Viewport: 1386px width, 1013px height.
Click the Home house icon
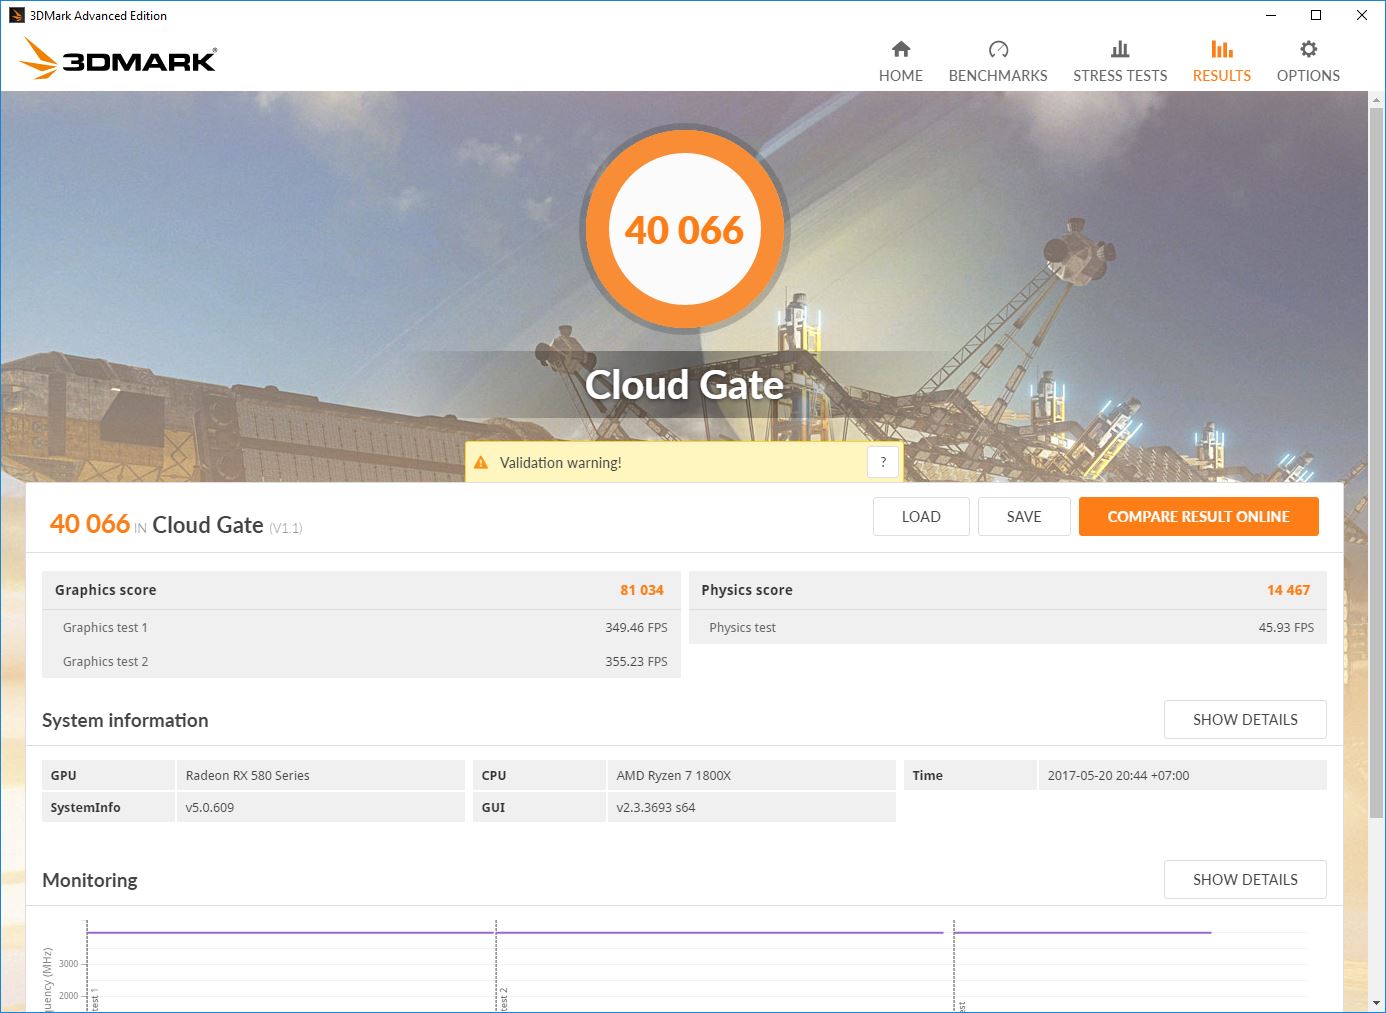point(901,49)
